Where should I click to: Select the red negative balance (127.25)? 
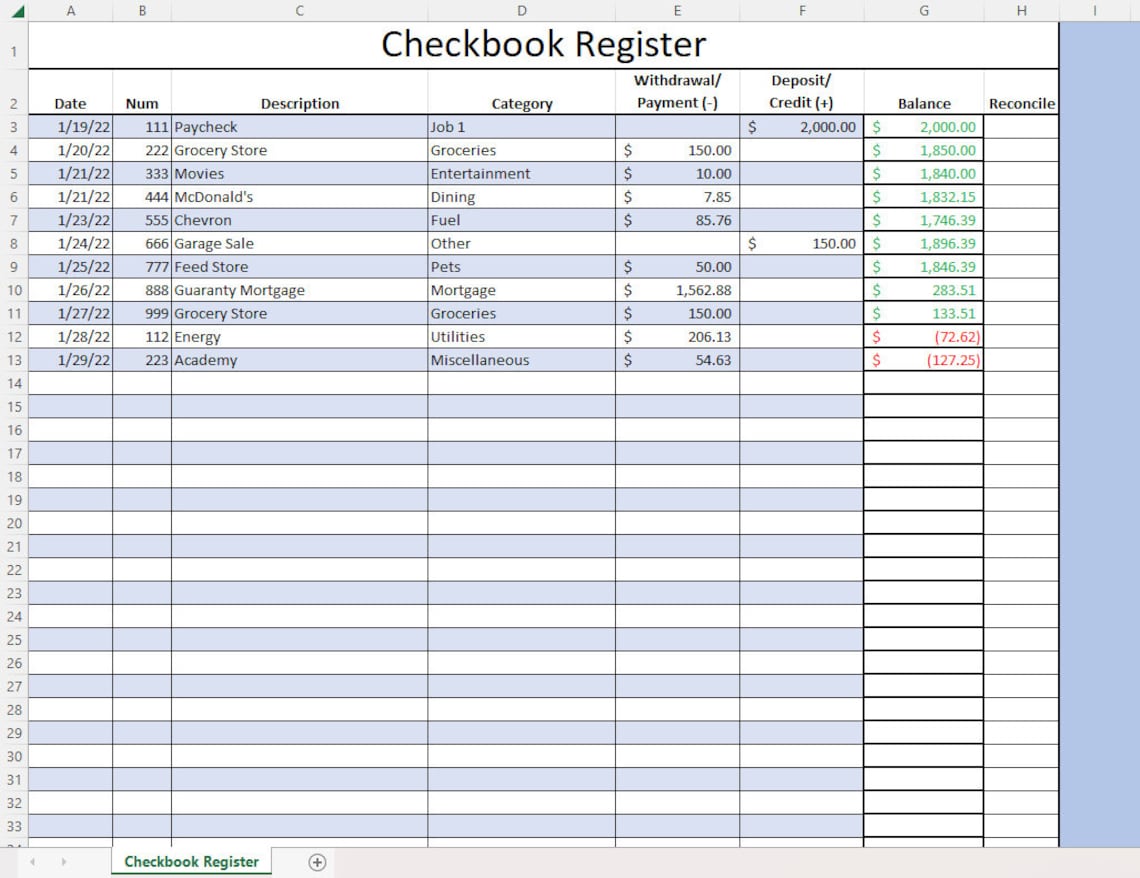923,360
